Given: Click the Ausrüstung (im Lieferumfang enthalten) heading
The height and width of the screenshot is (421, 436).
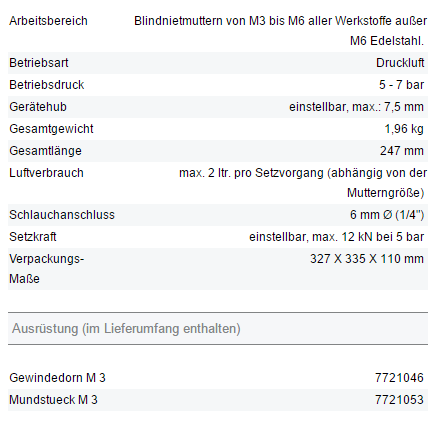Looking at the screenshot, I should click(126, 328).
